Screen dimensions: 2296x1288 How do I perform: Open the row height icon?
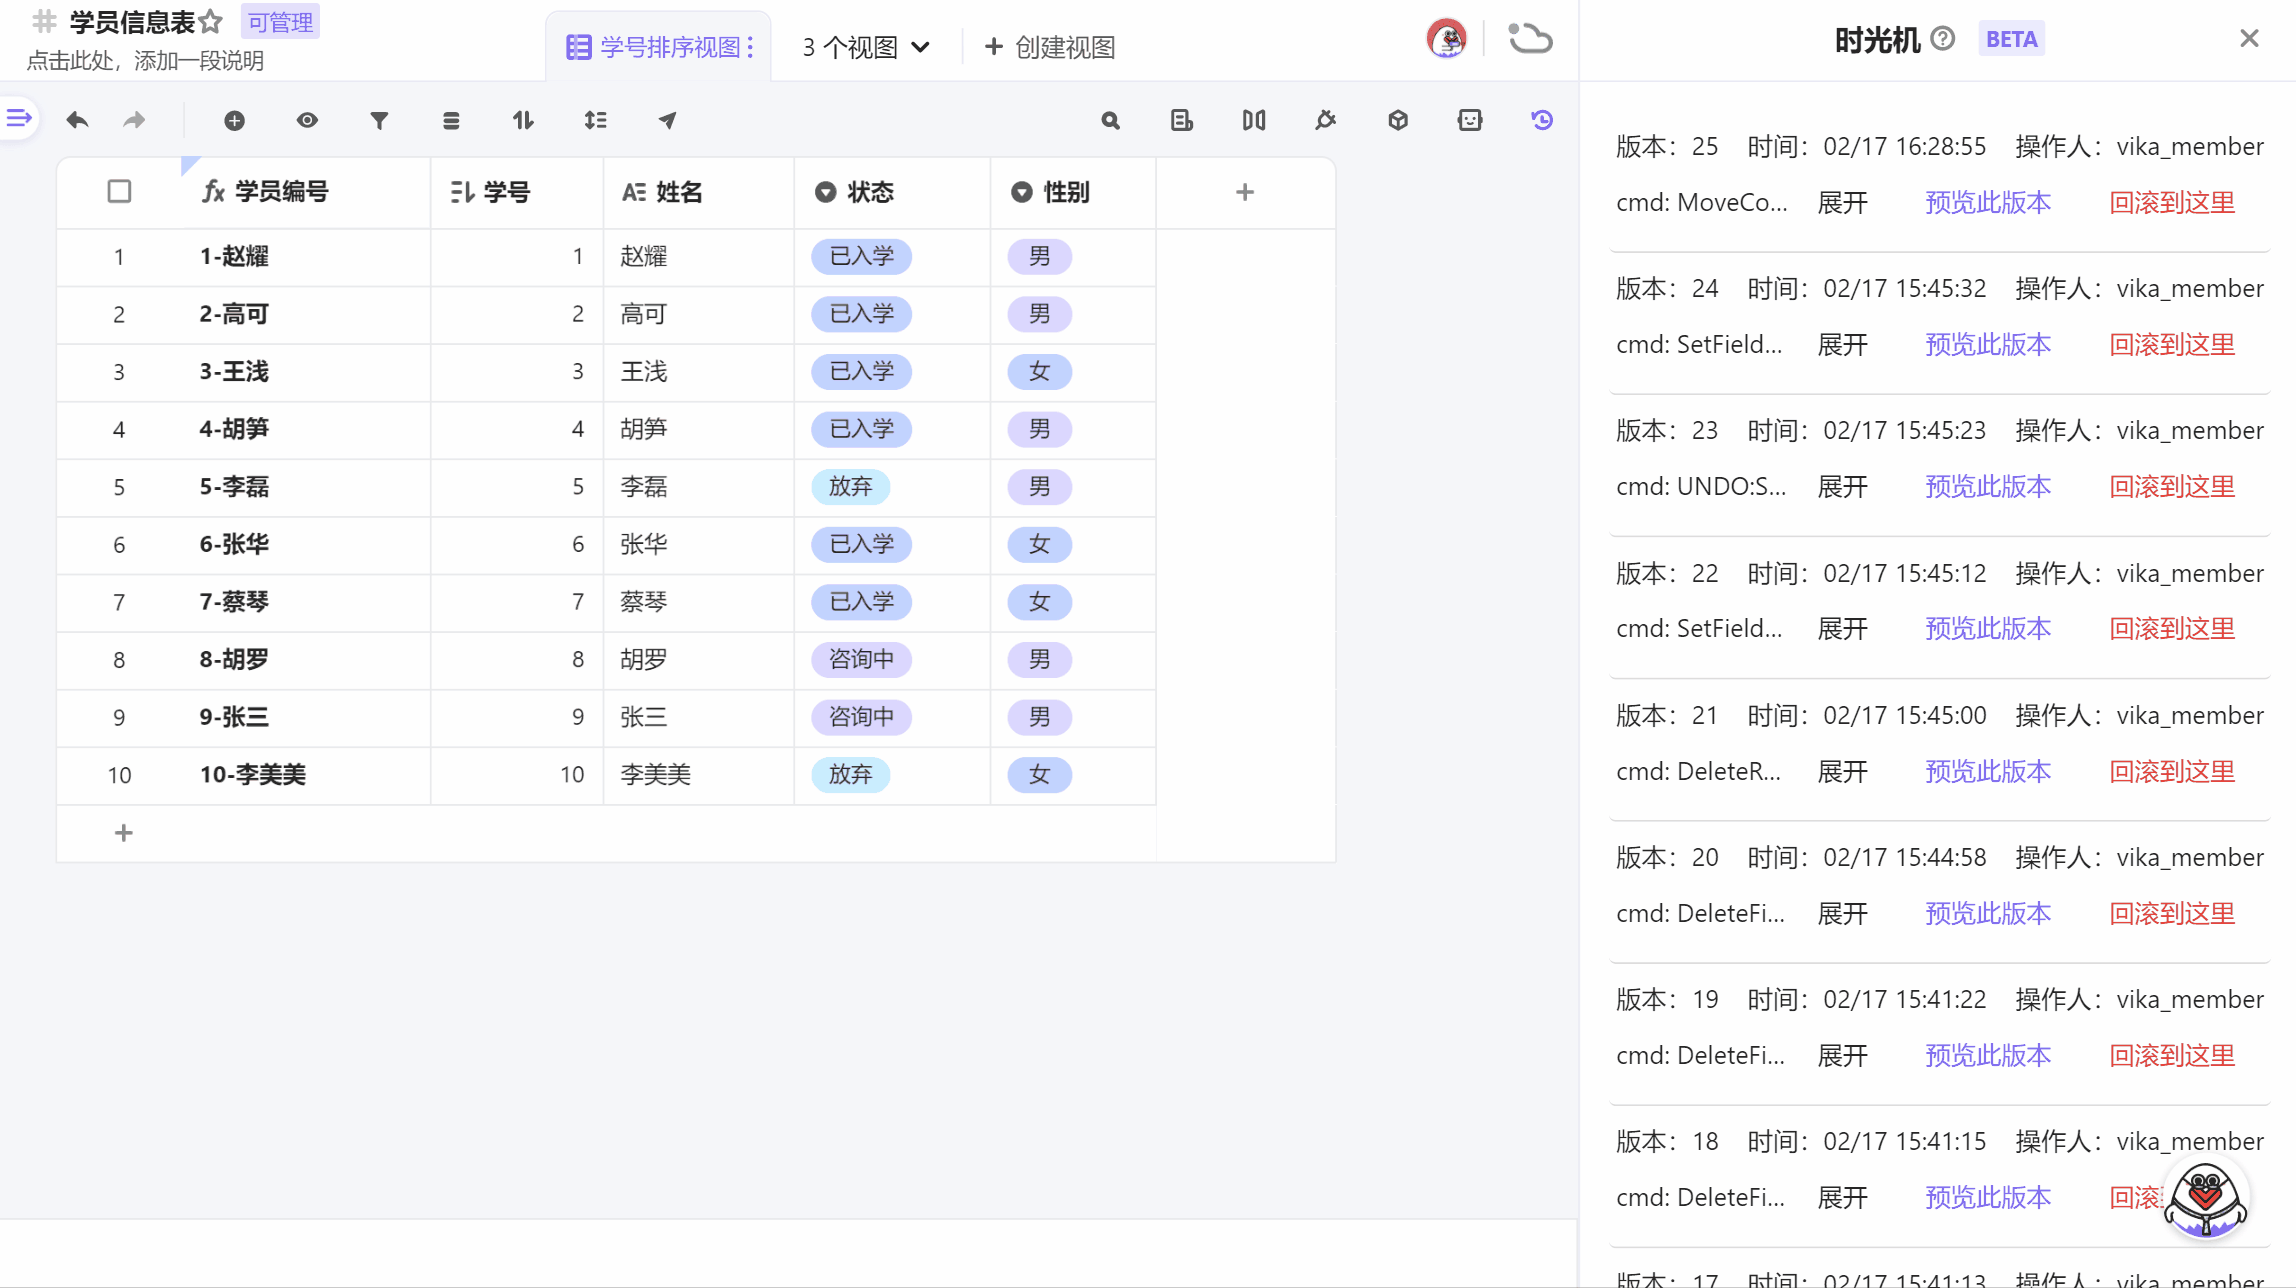click(595, 120)
